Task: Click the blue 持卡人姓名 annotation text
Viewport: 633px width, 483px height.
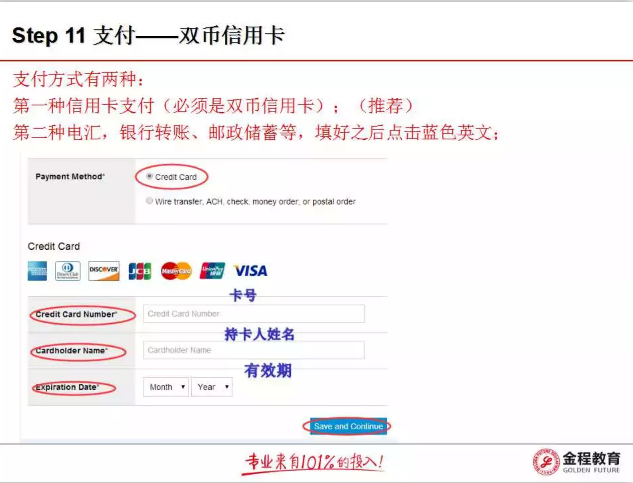Action: (260, 334)
